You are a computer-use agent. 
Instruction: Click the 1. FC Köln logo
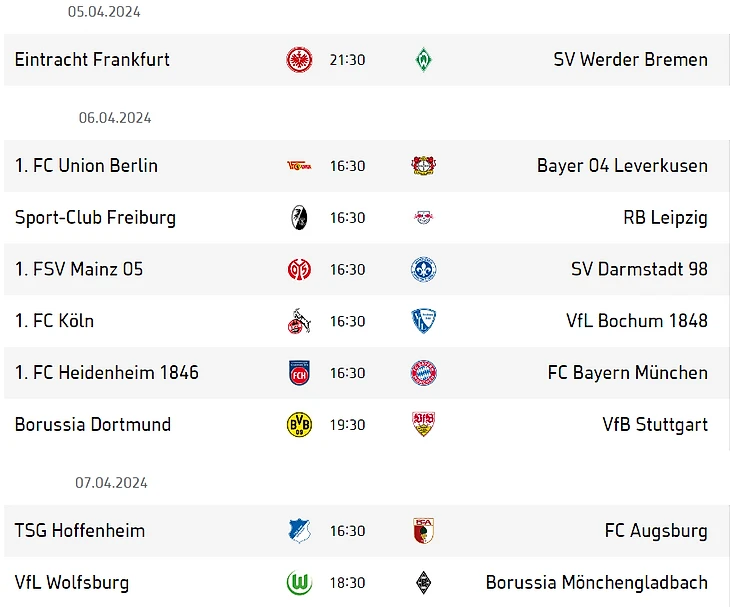tap(299, 321)
